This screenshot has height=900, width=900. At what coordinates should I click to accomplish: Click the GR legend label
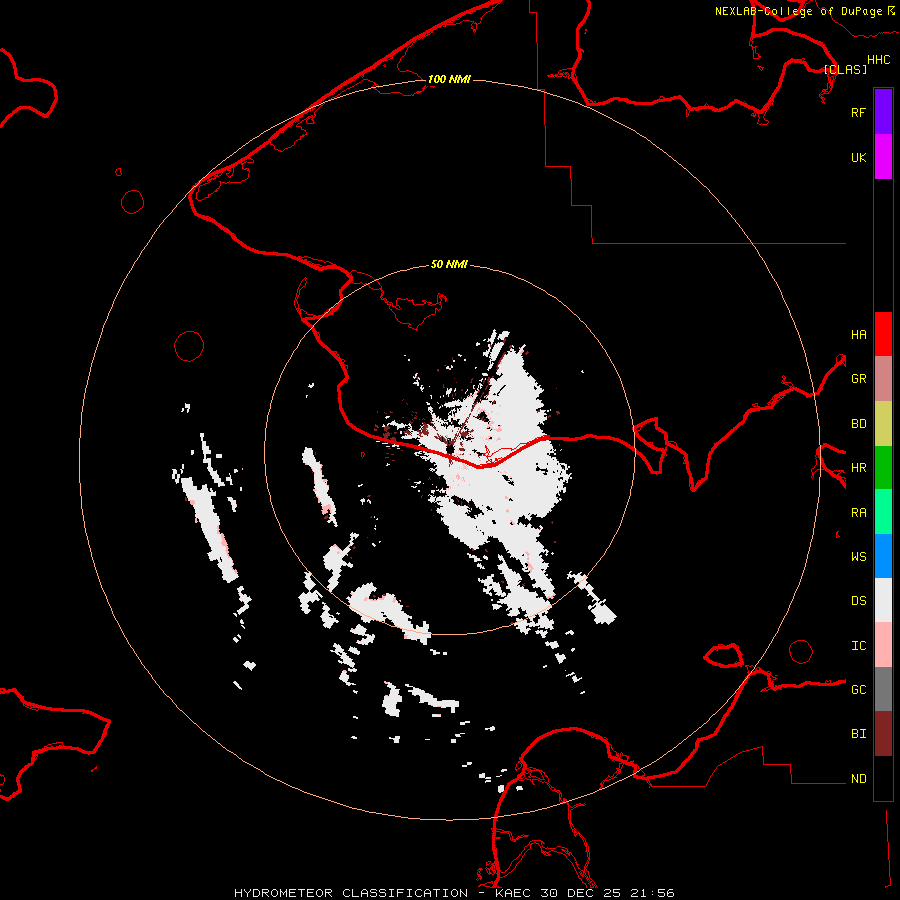[858, 379]
